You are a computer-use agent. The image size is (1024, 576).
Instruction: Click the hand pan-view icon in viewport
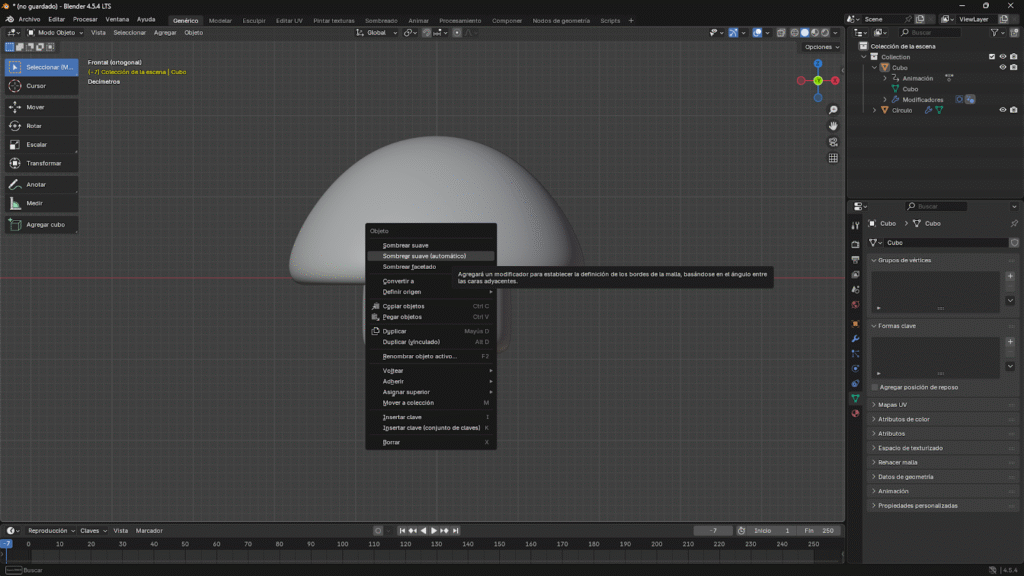pyautogui.click(x=833, y=126)
